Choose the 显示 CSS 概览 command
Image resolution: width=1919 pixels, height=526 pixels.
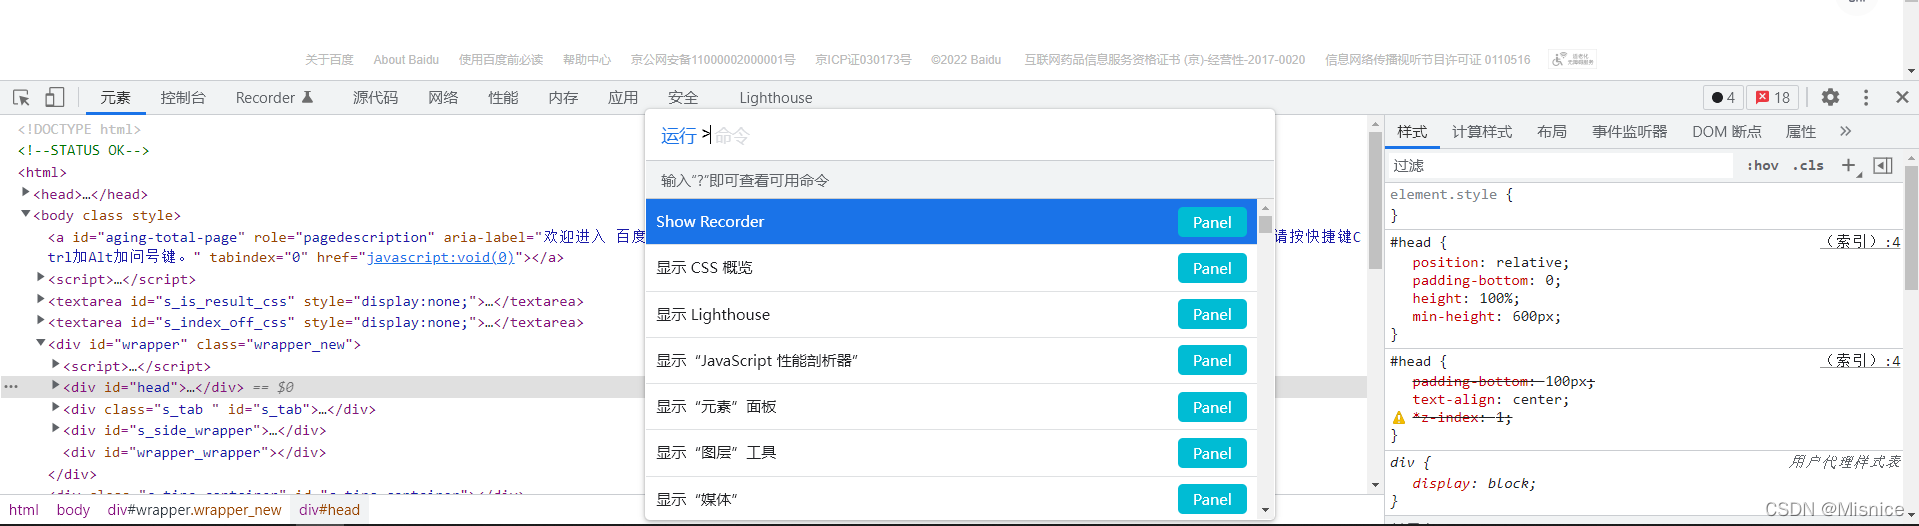pyautogui.click(x=951, y=268)
